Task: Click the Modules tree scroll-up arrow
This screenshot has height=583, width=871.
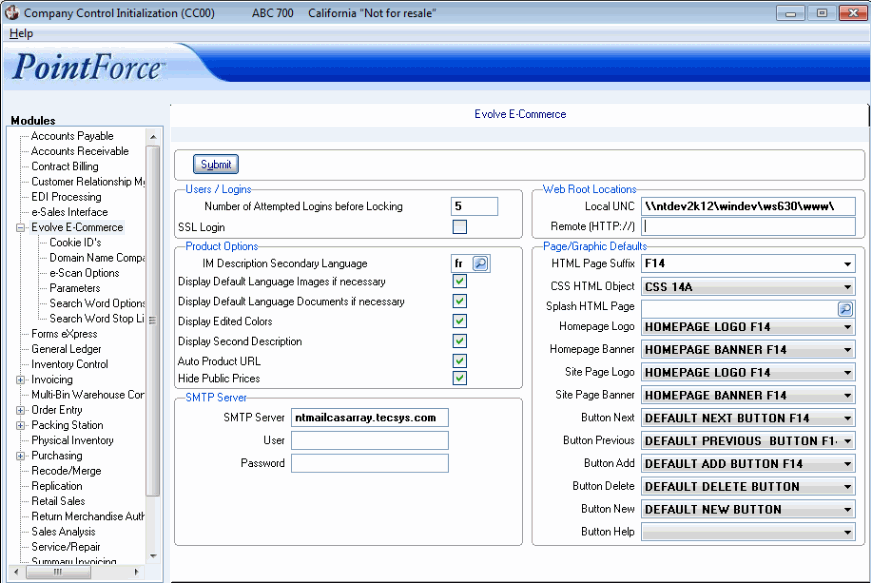Action: pyautogui.click(x=153, y=137)
